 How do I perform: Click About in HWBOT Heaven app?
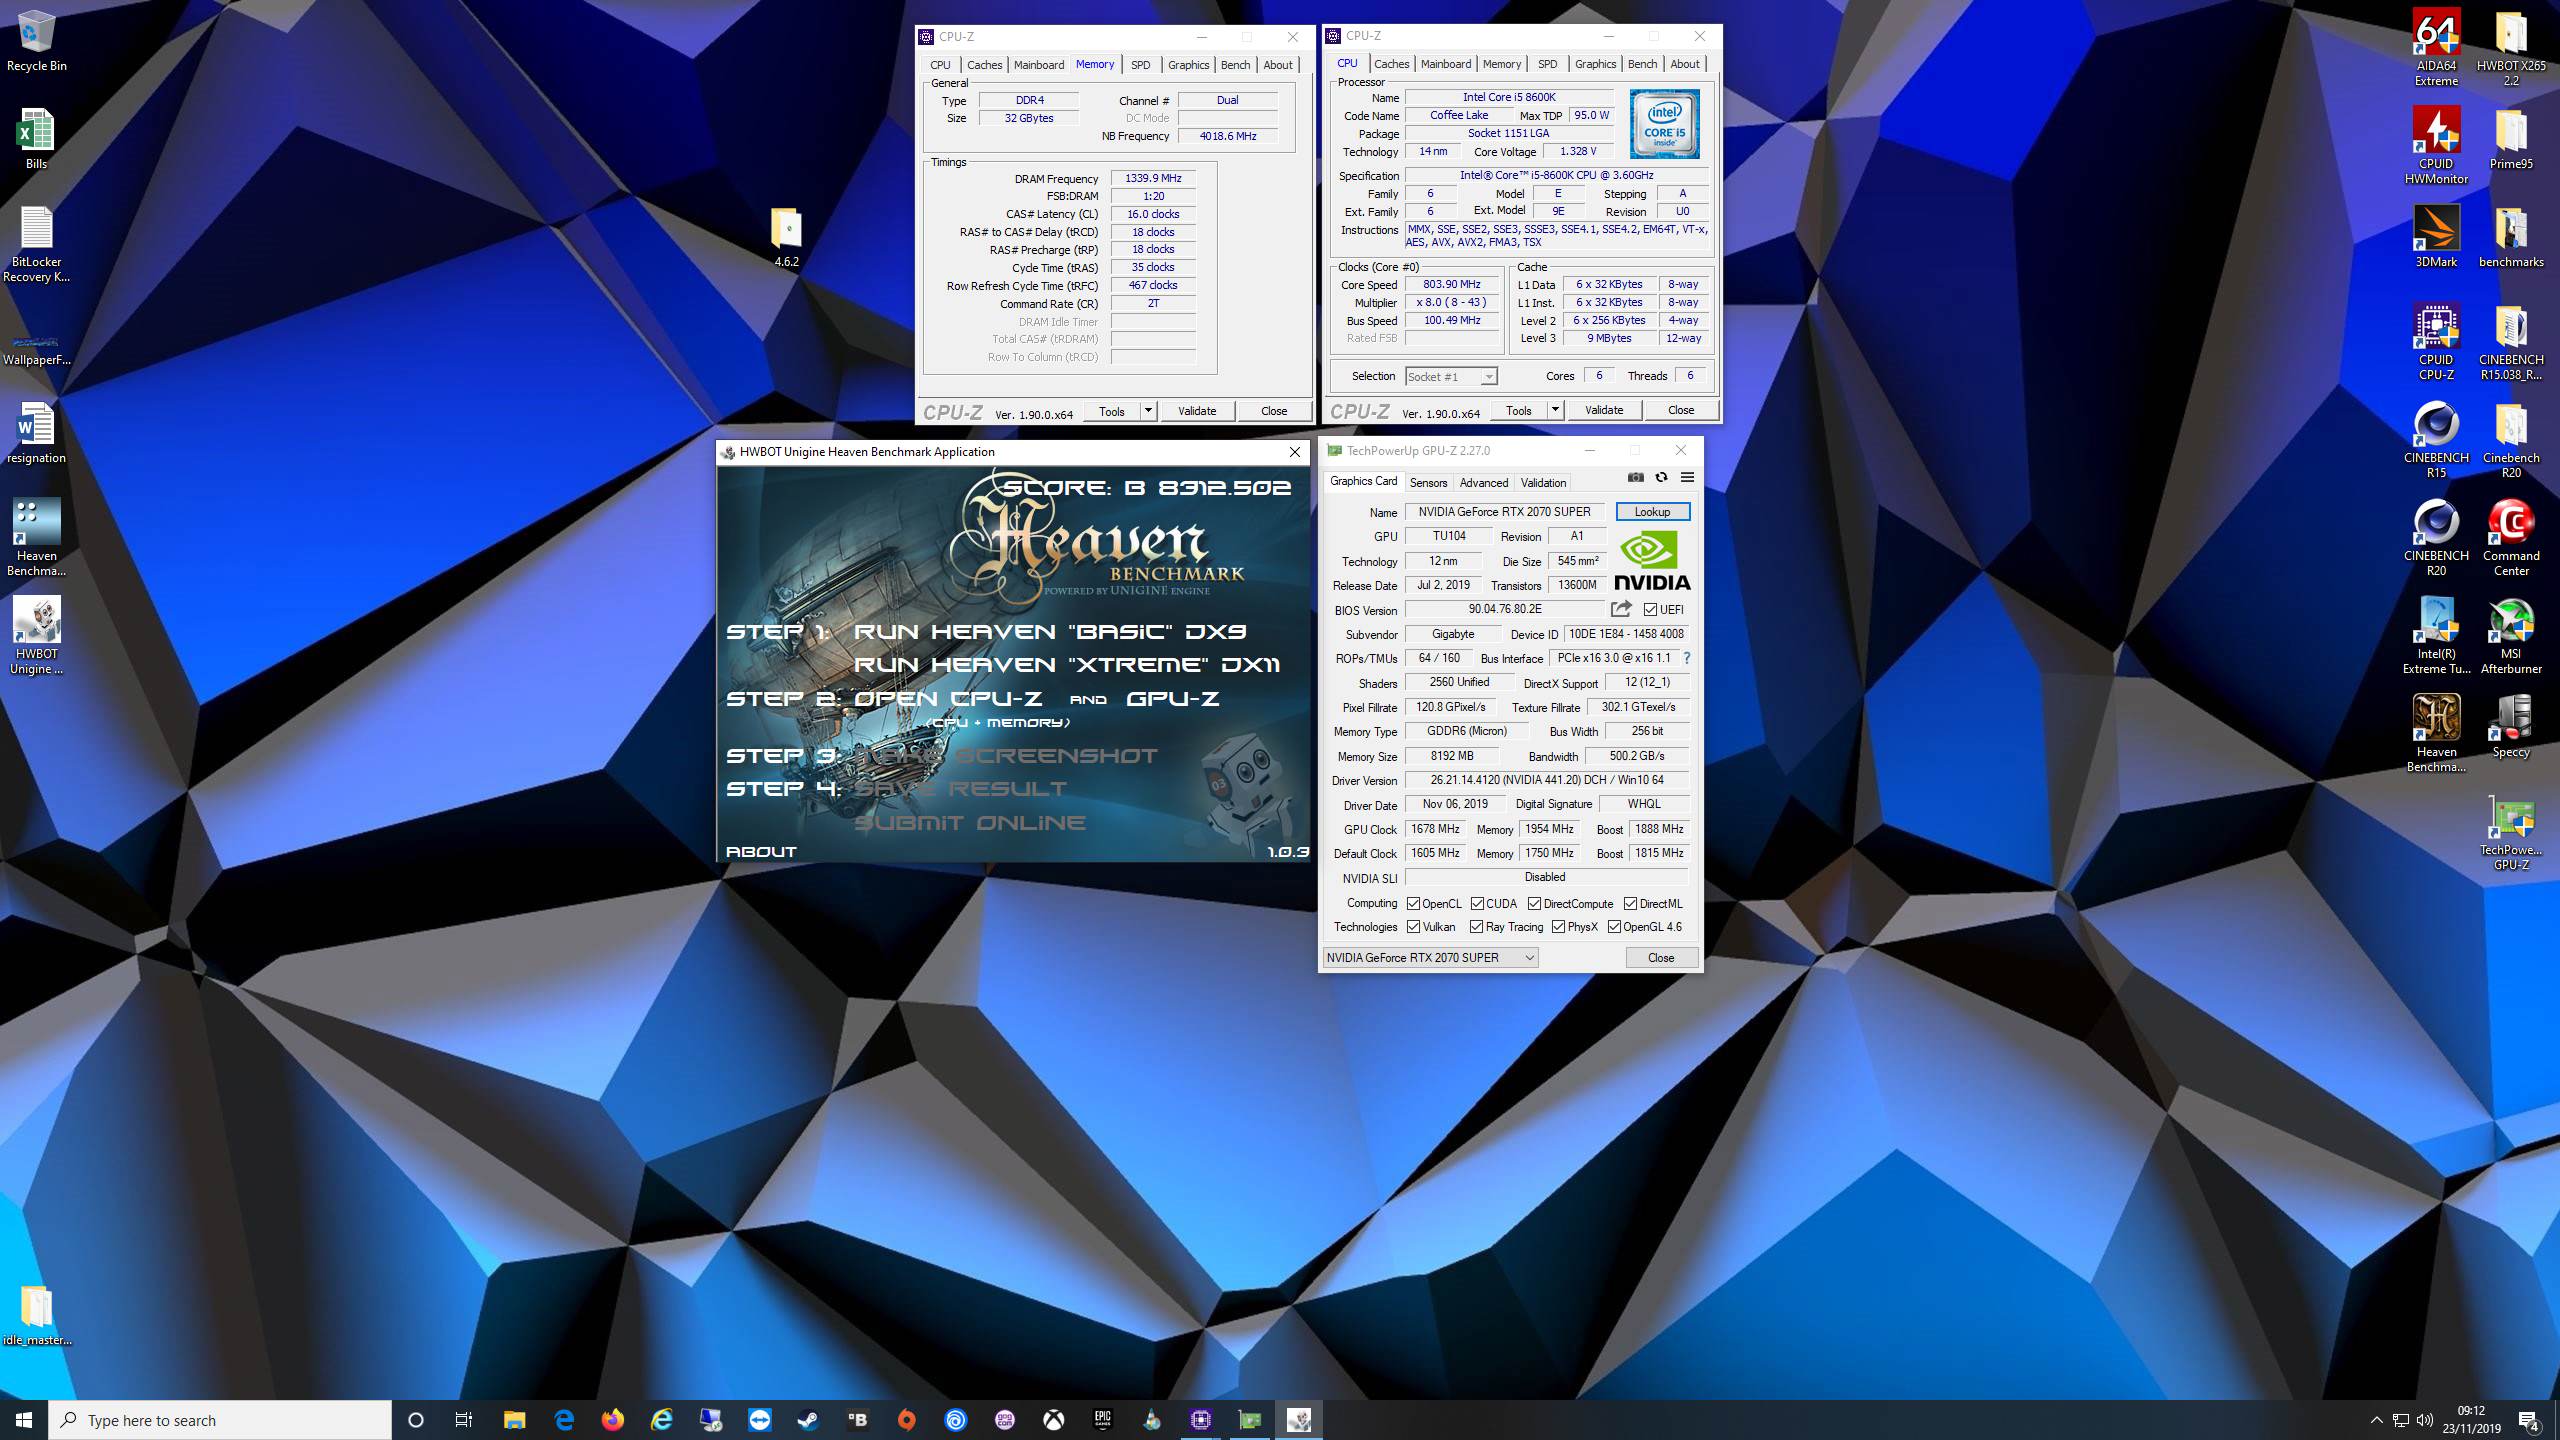point(761,852)
